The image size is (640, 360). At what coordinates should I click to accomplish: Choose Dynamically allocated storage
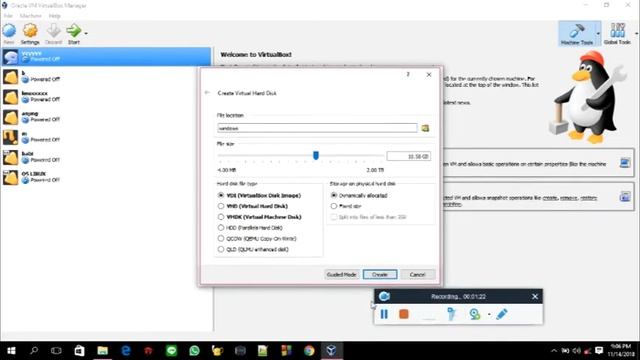[x=359, y=196]
